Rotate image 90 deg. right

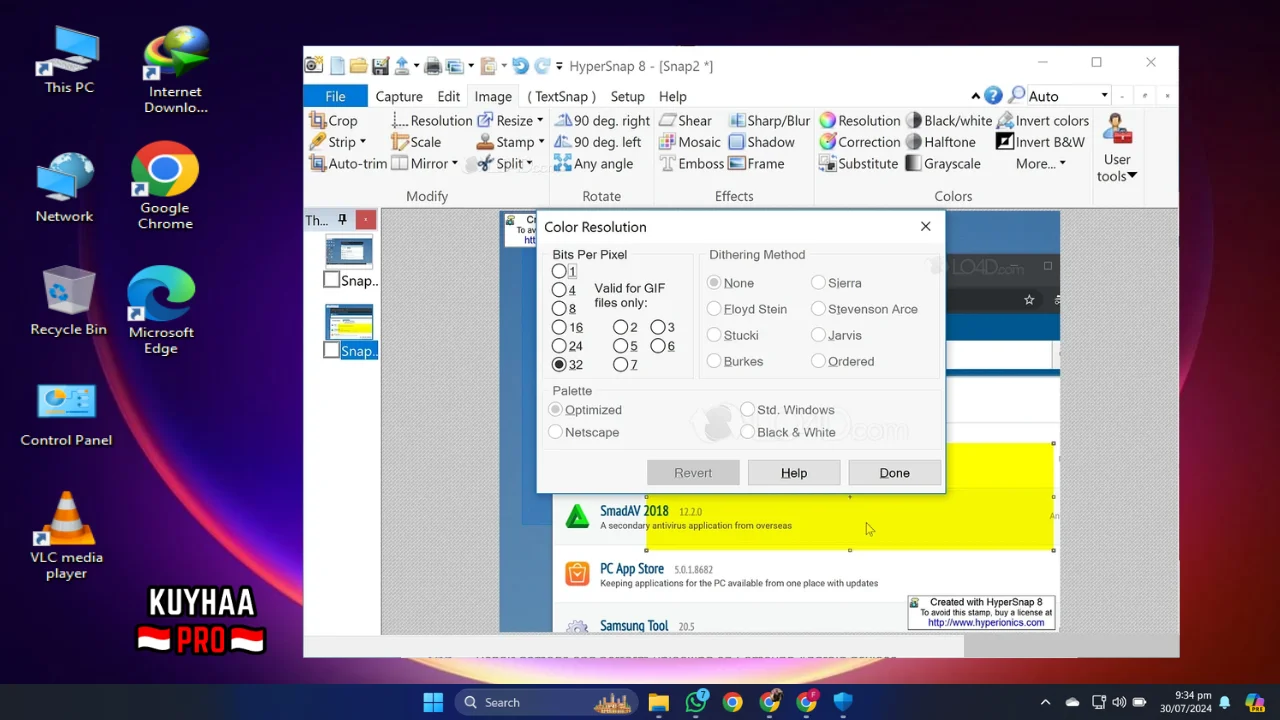(x=601, y=120)
